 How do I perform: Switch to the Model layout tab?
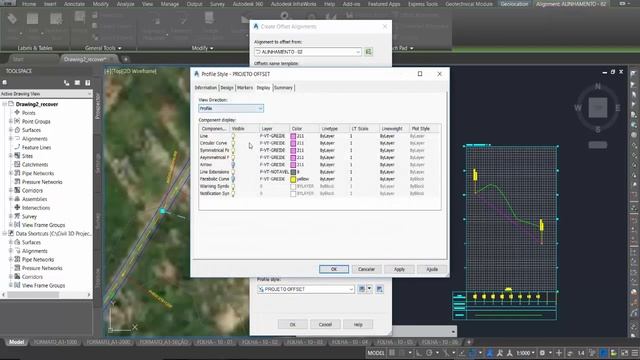tap(16, 342)
